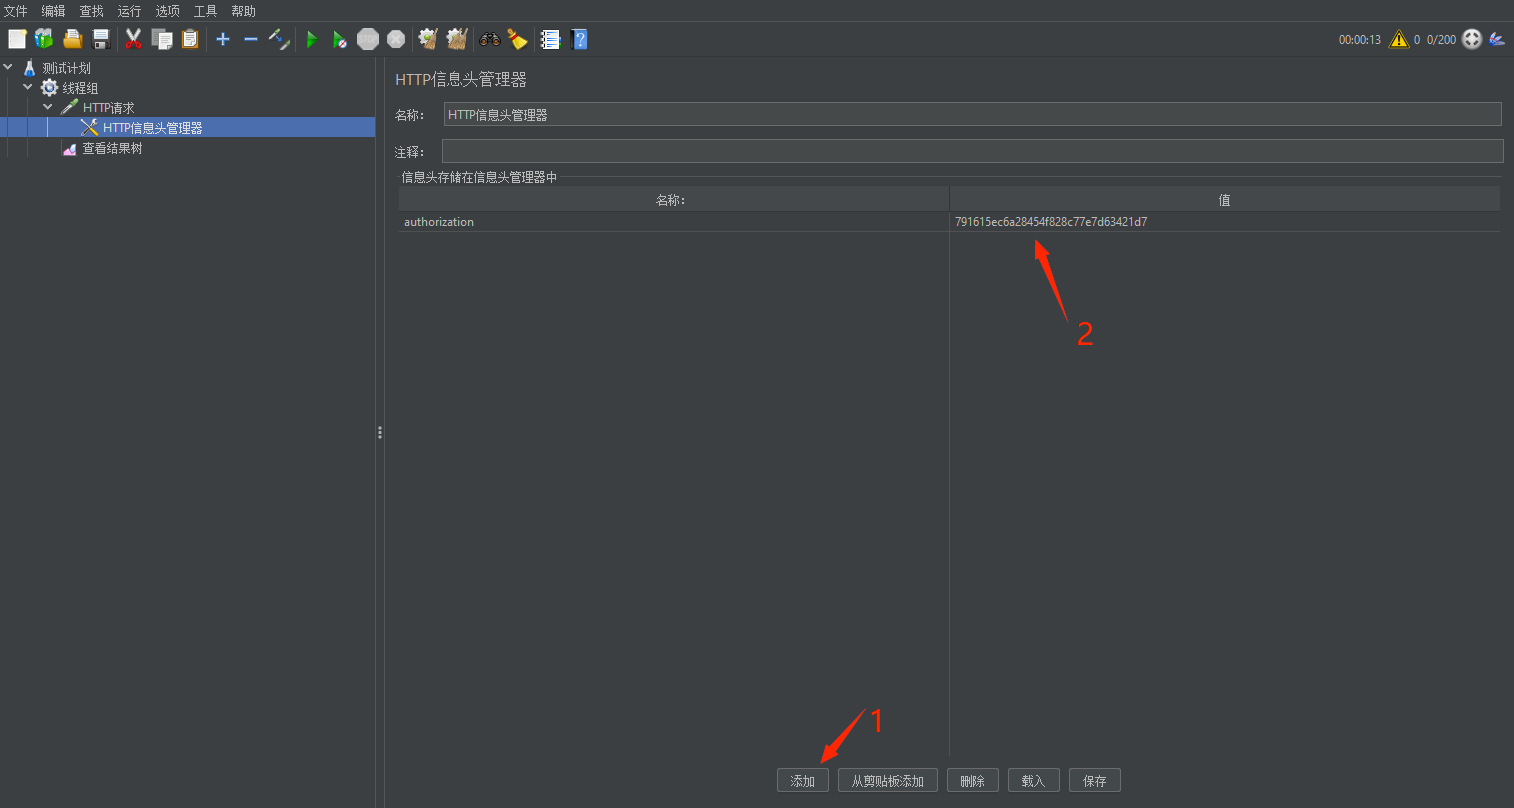Collapse the HTTP请求 tree node arrow
The image size is (1514, 808).
tap(48, 108)
